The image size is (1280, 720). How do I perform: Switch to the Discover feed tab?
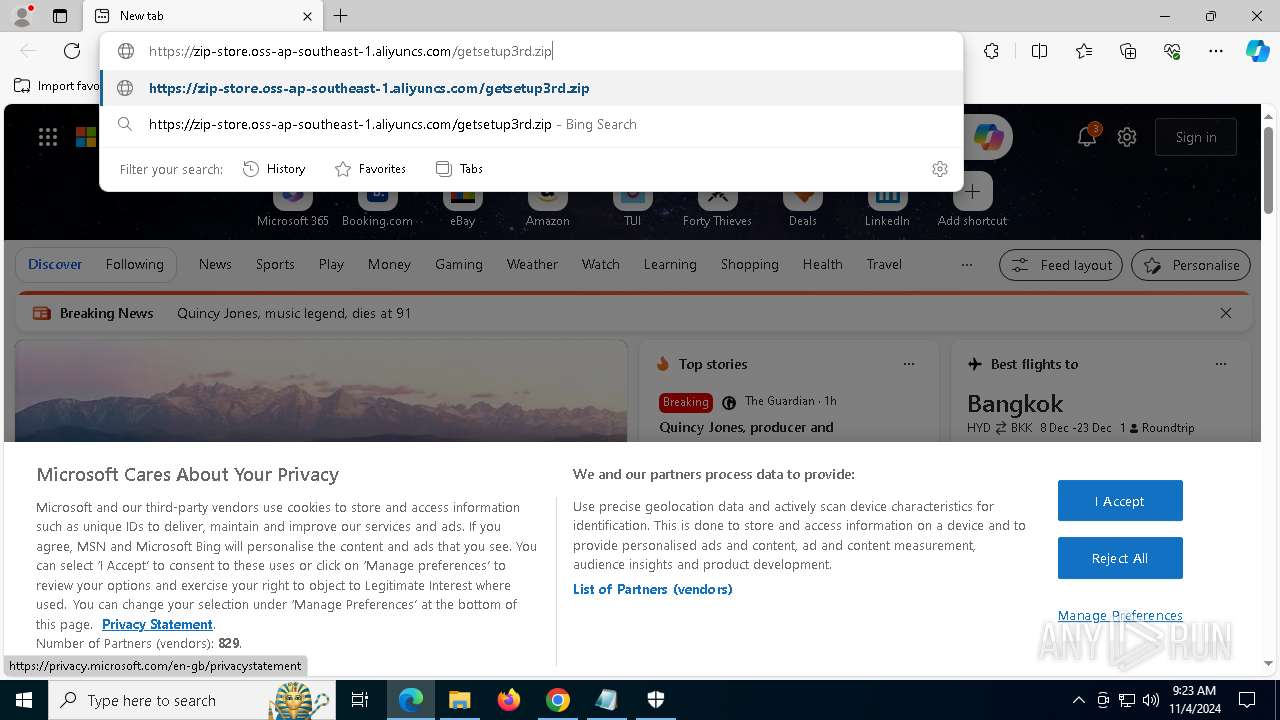pyautogui.click(x=55, y=265)
